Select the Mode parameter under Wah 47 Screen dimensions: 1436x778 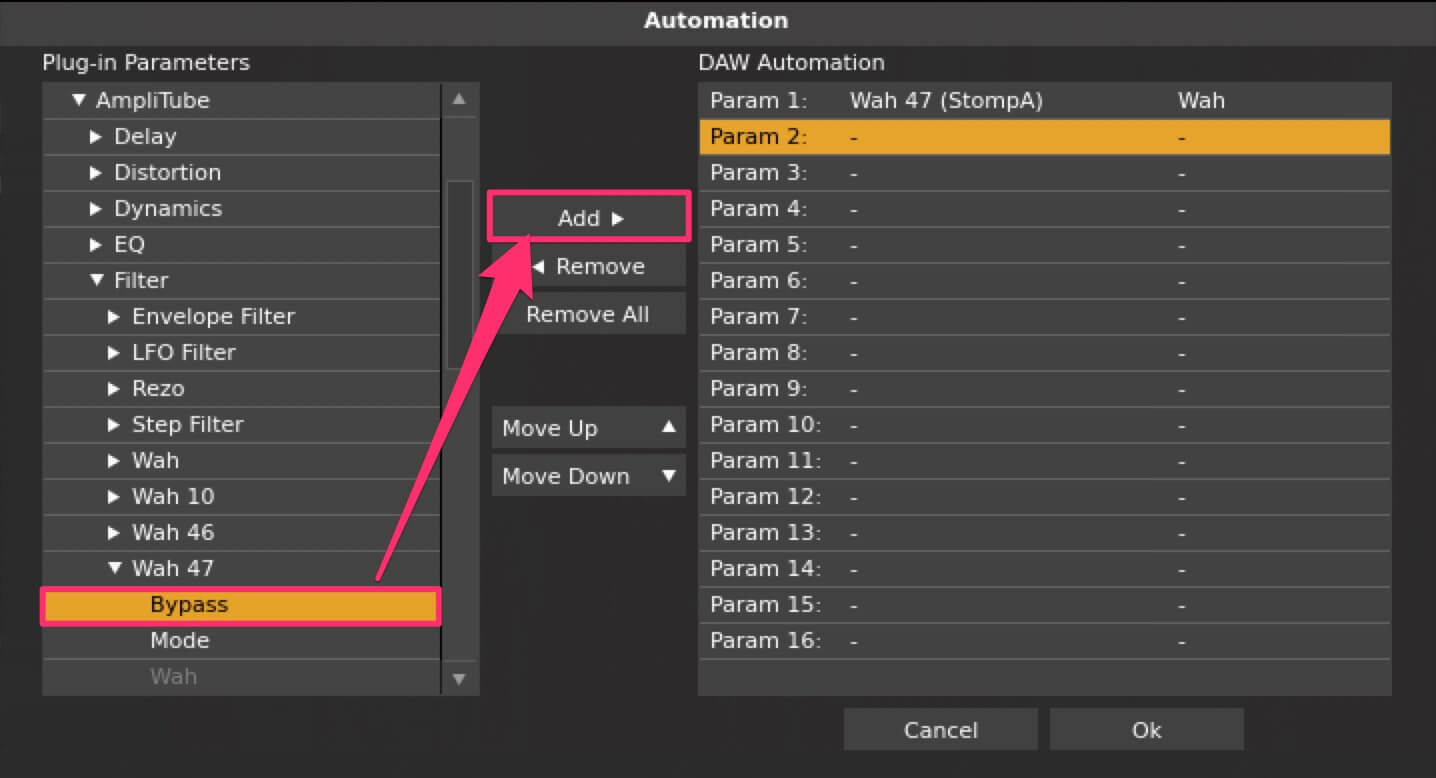[180, 640]
